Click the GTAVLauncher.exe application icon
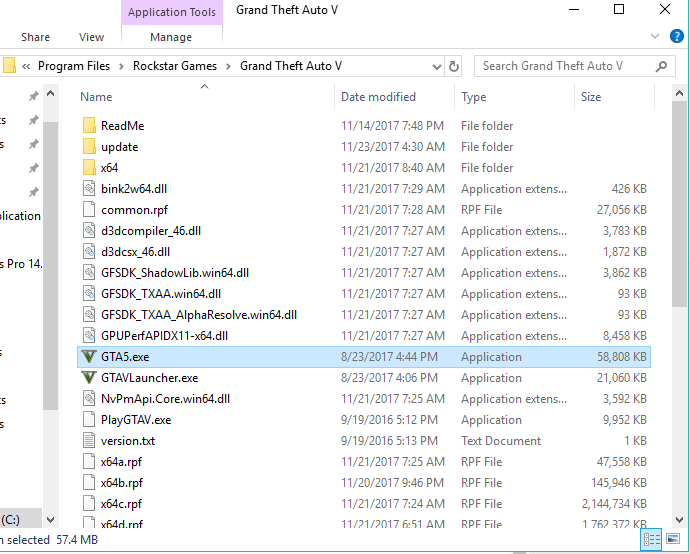 tap(89, 378)
